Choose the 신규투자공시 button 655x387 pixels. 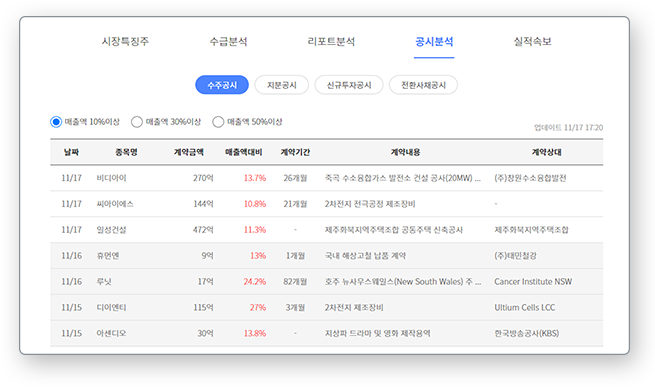tap(349, 85)
